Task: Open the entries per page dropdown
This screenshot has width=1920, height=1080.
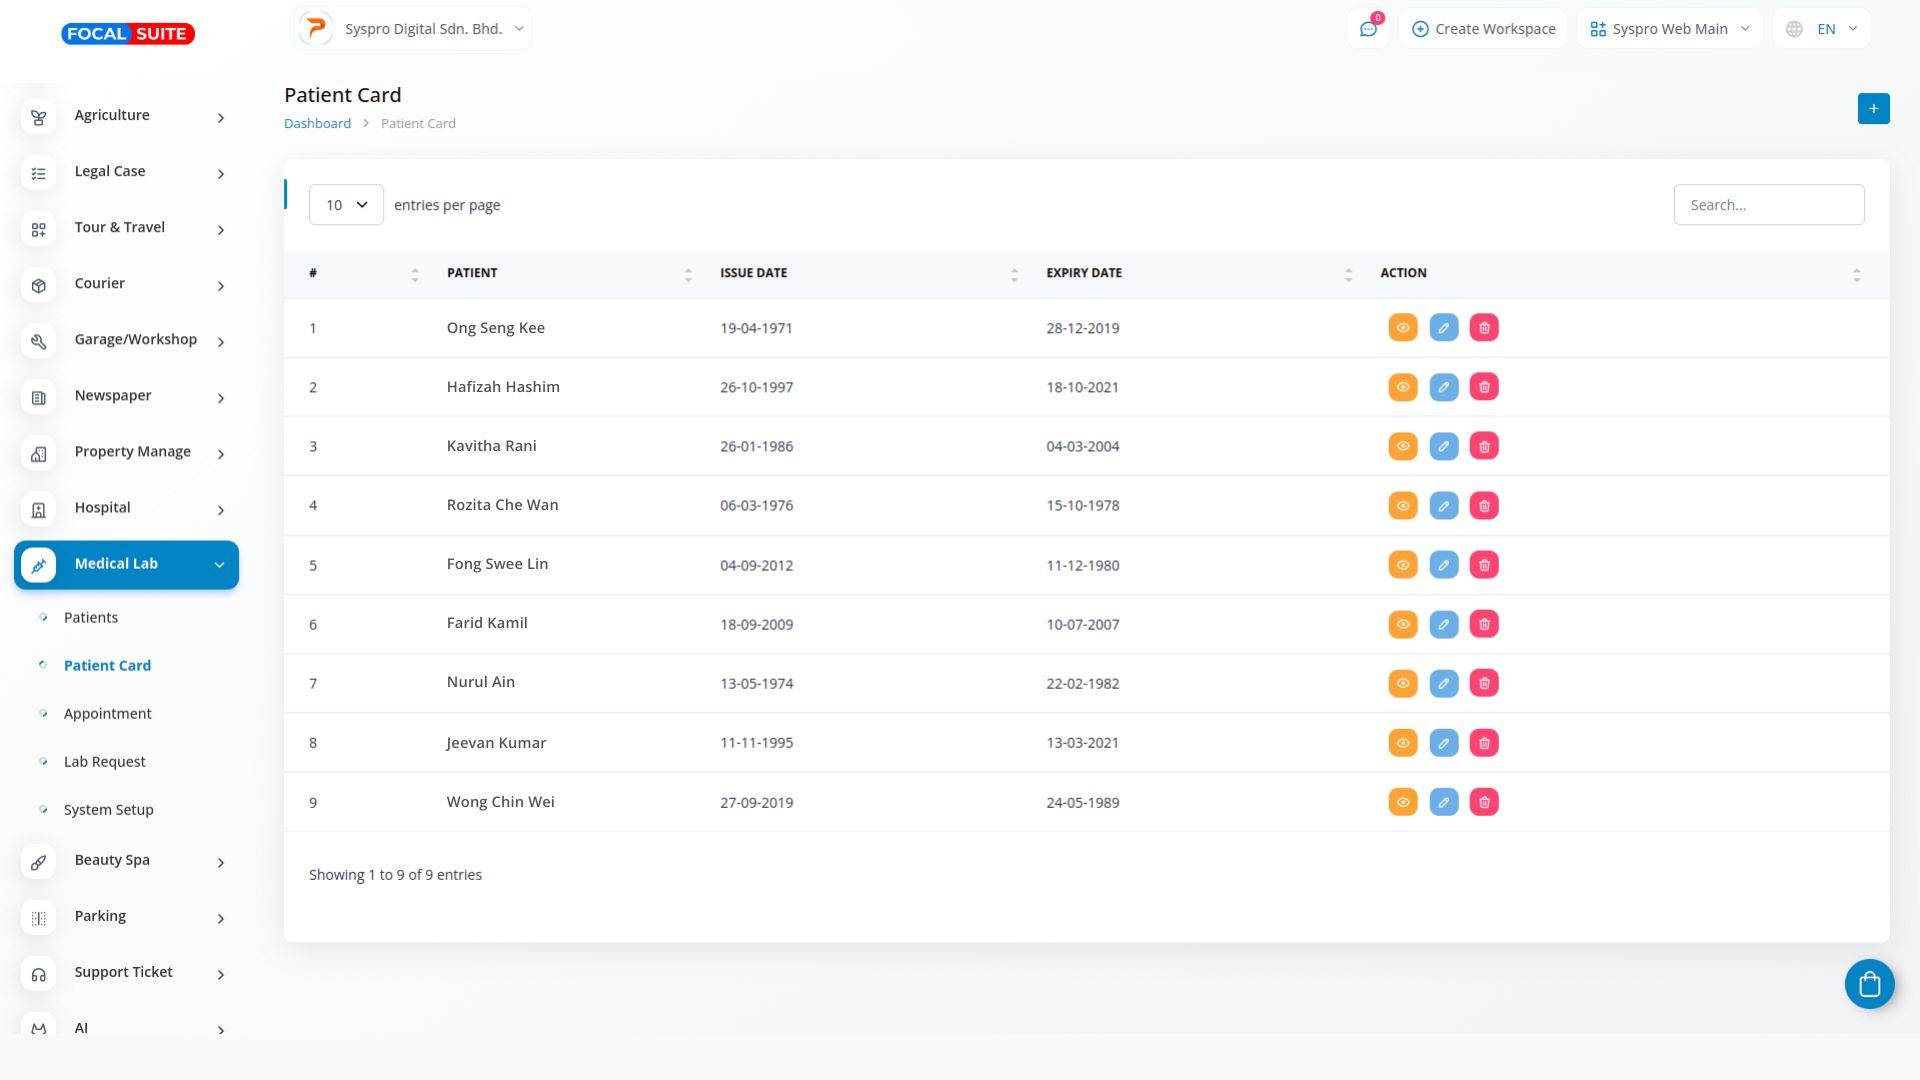Action: click(346, 205)
